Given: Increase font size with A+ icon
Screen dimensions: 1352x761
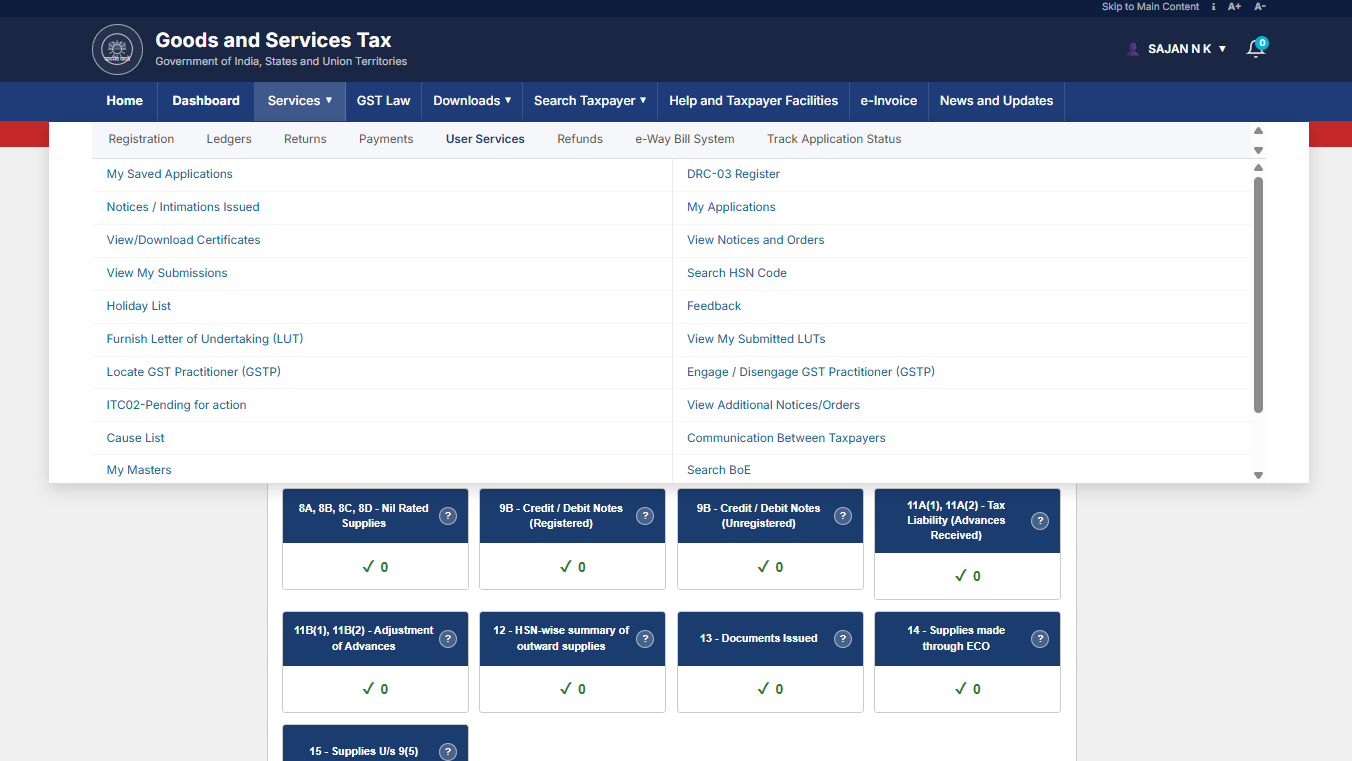Looking at the screenshot, I should coord(1235,7).
